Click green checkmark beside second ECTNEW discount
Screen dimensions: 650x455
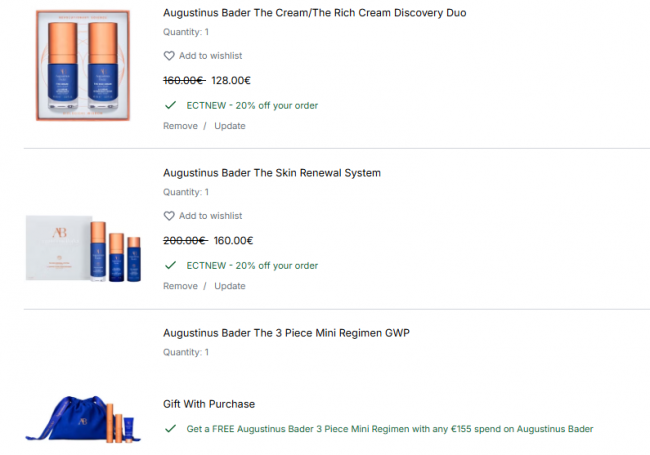[170, 265]
